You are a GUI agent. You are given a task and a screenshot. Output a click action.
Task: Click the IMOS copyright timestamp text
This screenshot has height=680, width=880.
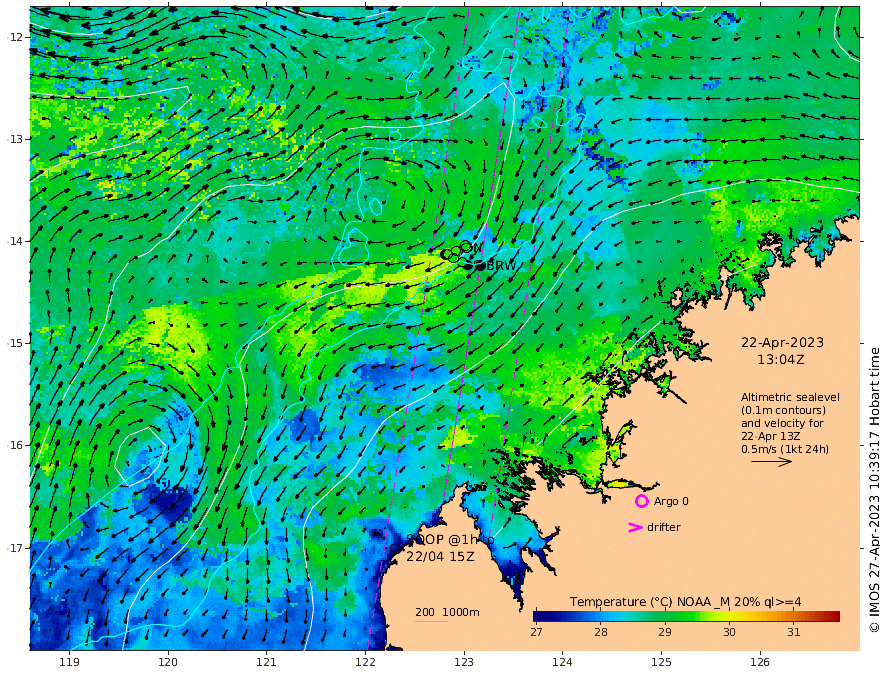tap(874, 490)
